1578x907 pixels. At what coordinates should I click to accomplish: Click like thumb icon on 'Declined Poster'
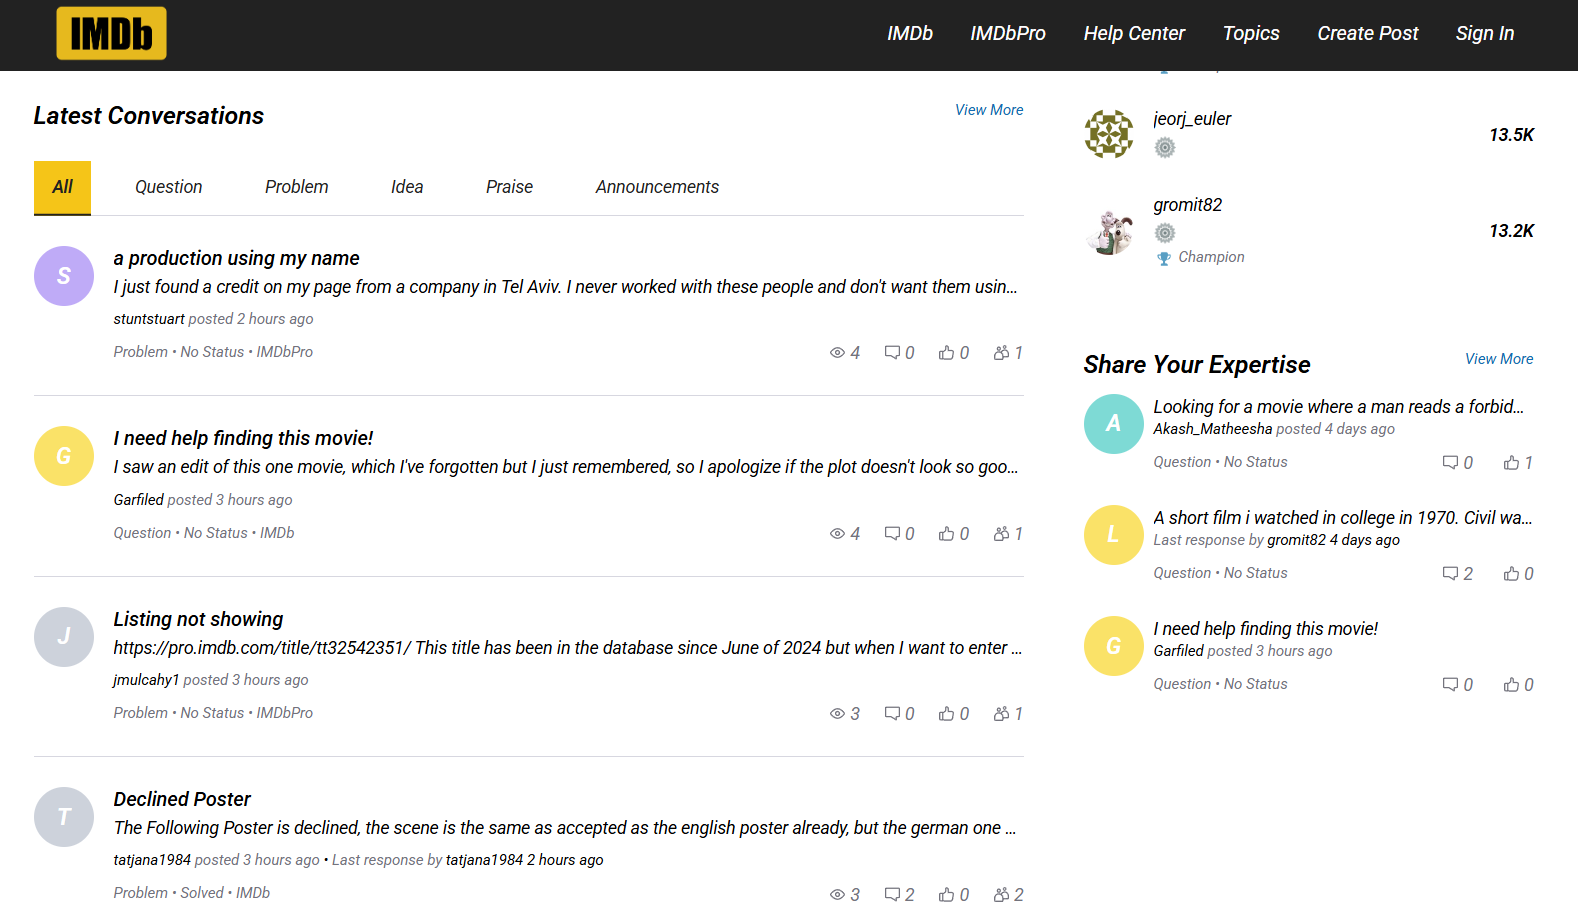pyautogui.click(x=946, y=894)
